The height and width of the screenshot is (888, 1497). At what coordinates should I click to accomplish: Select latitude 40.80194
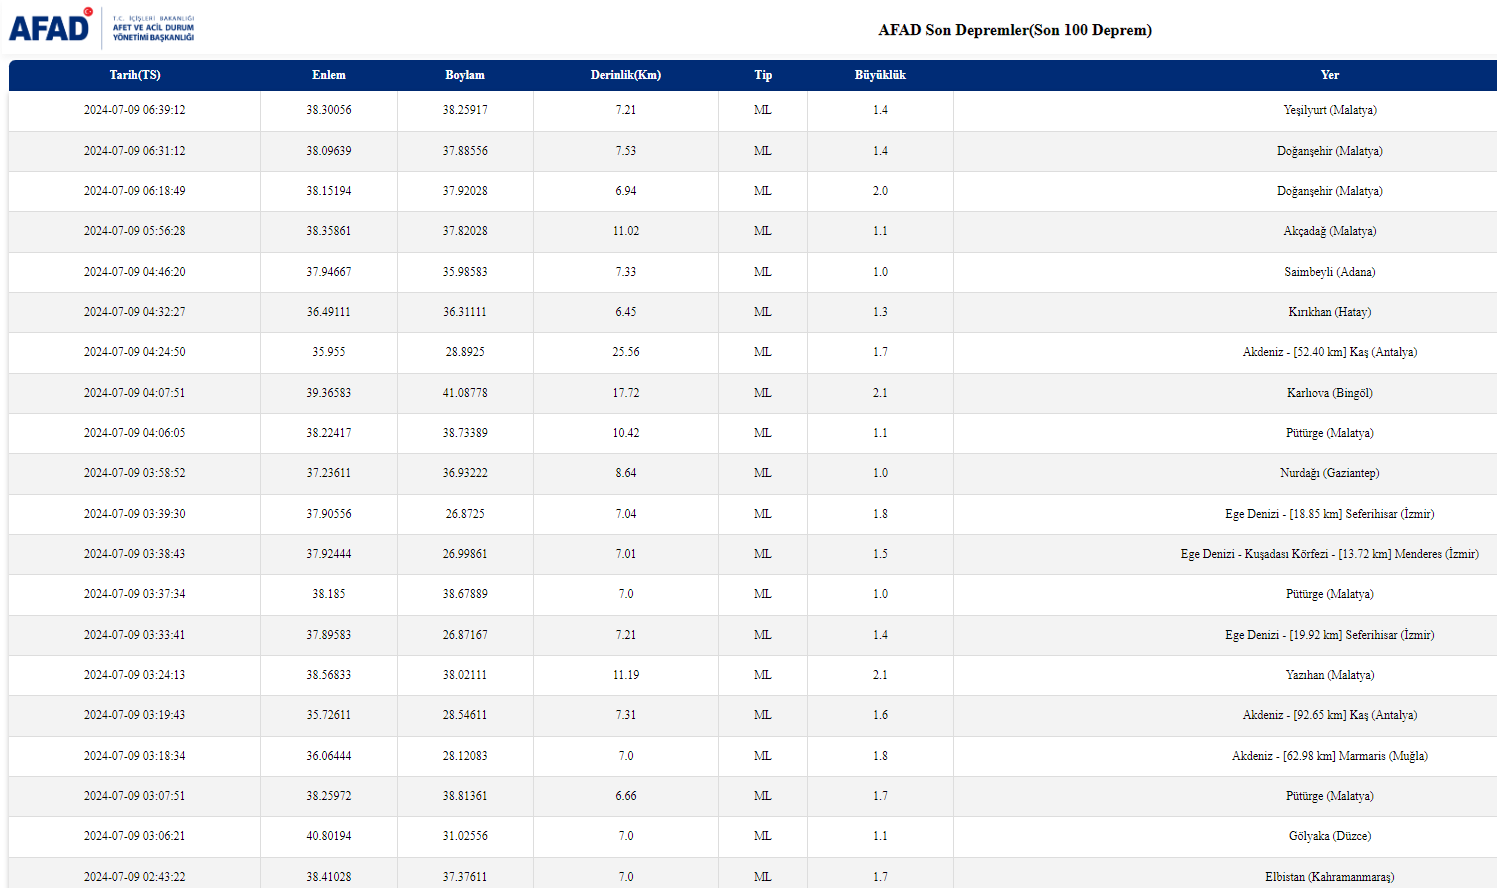(x=329, y=836)
